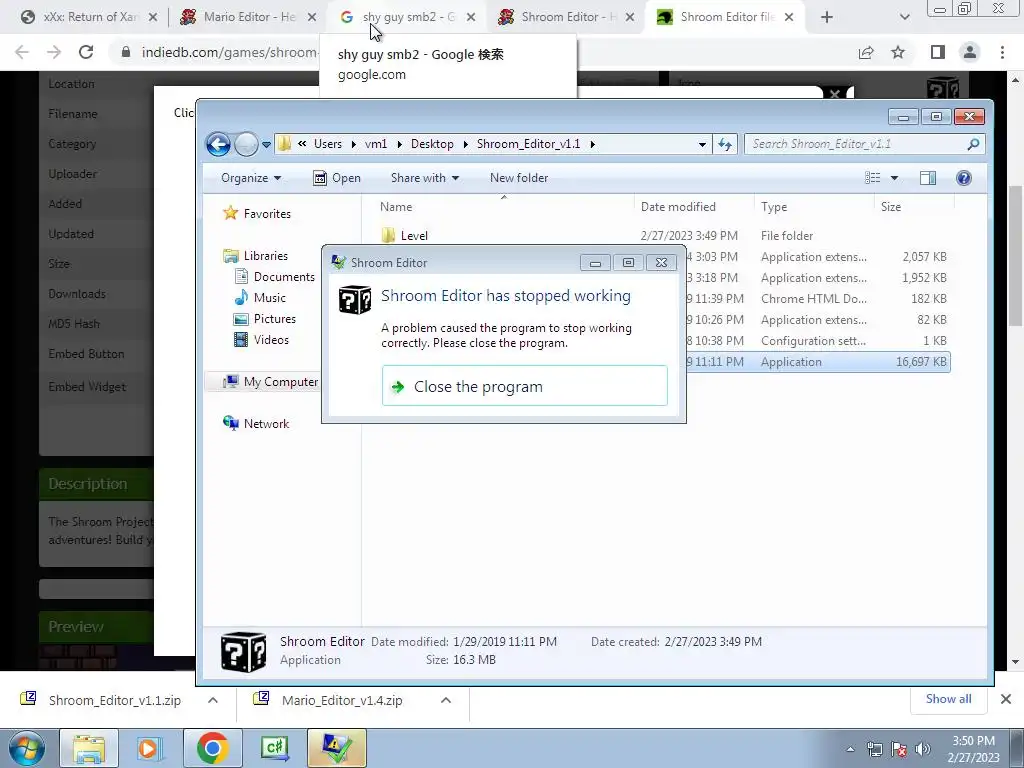Sort by the Size column header
The height and width of the screenshot is (768, 1024).
pos(890,206)
